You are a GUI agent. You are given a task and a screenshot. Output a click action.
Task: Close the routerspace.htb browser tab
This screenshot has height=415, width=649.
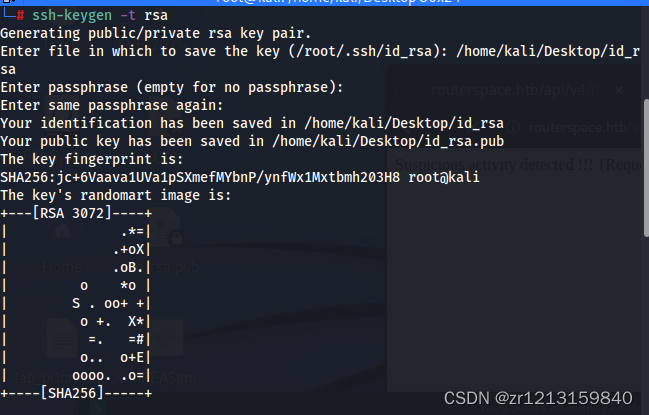point(620,89)
